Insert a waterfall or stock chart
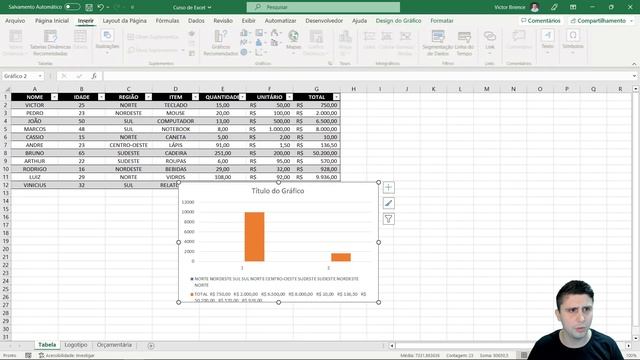The height and width of the screenshot is (360, 640). [275, 33]
